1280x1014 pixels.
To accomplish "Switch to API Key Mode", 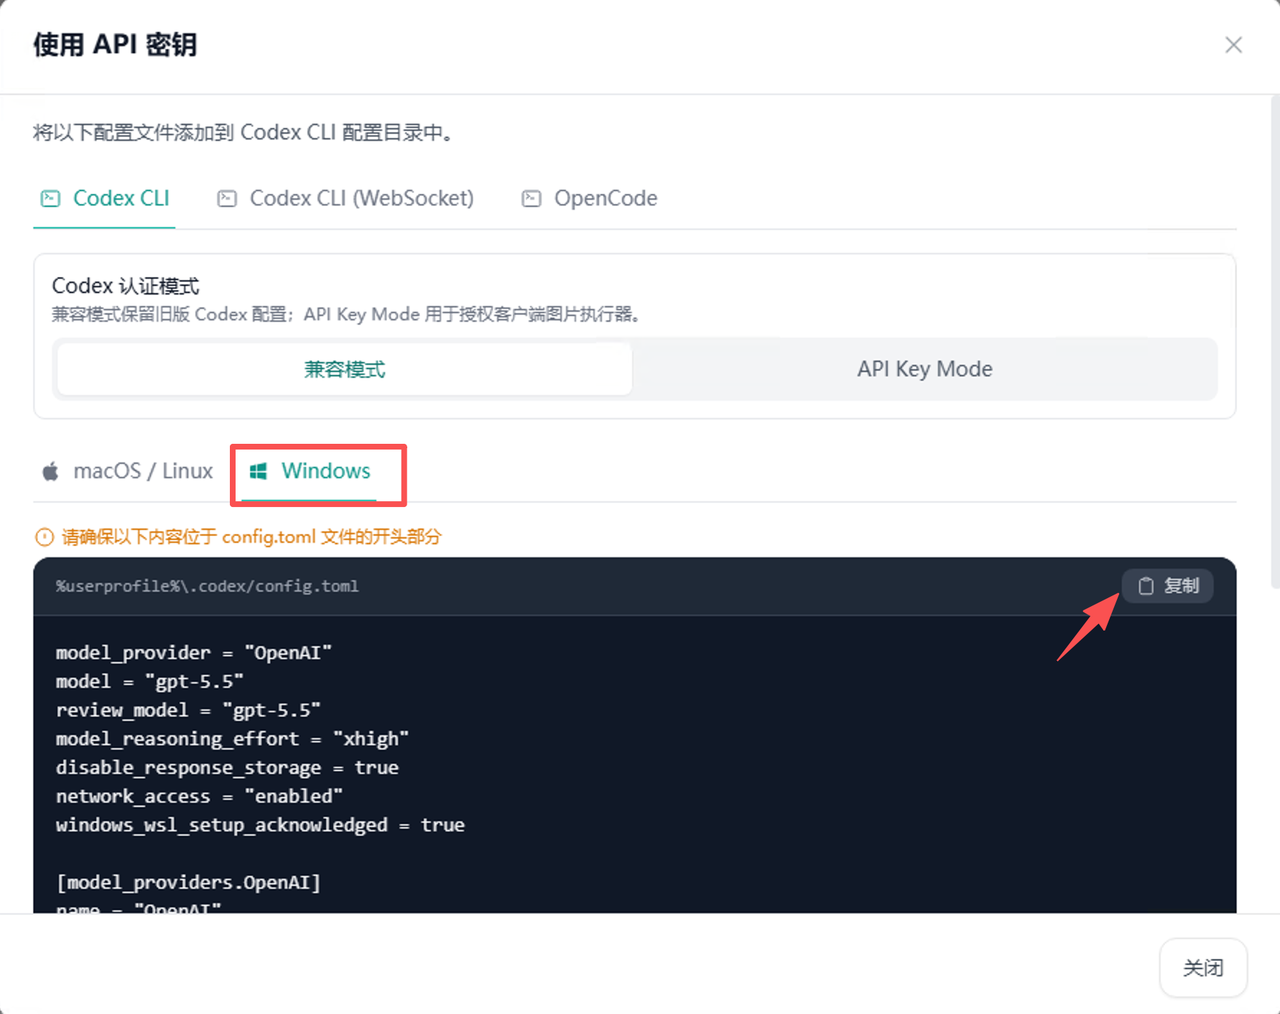I will click(925, 369).
